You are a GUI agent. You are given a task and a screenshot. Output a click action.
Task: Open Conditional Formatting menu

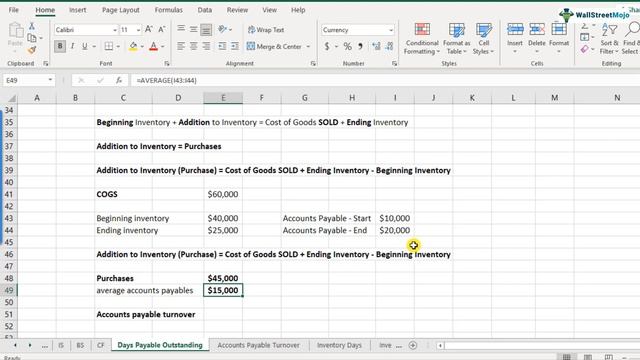point(422,39)
